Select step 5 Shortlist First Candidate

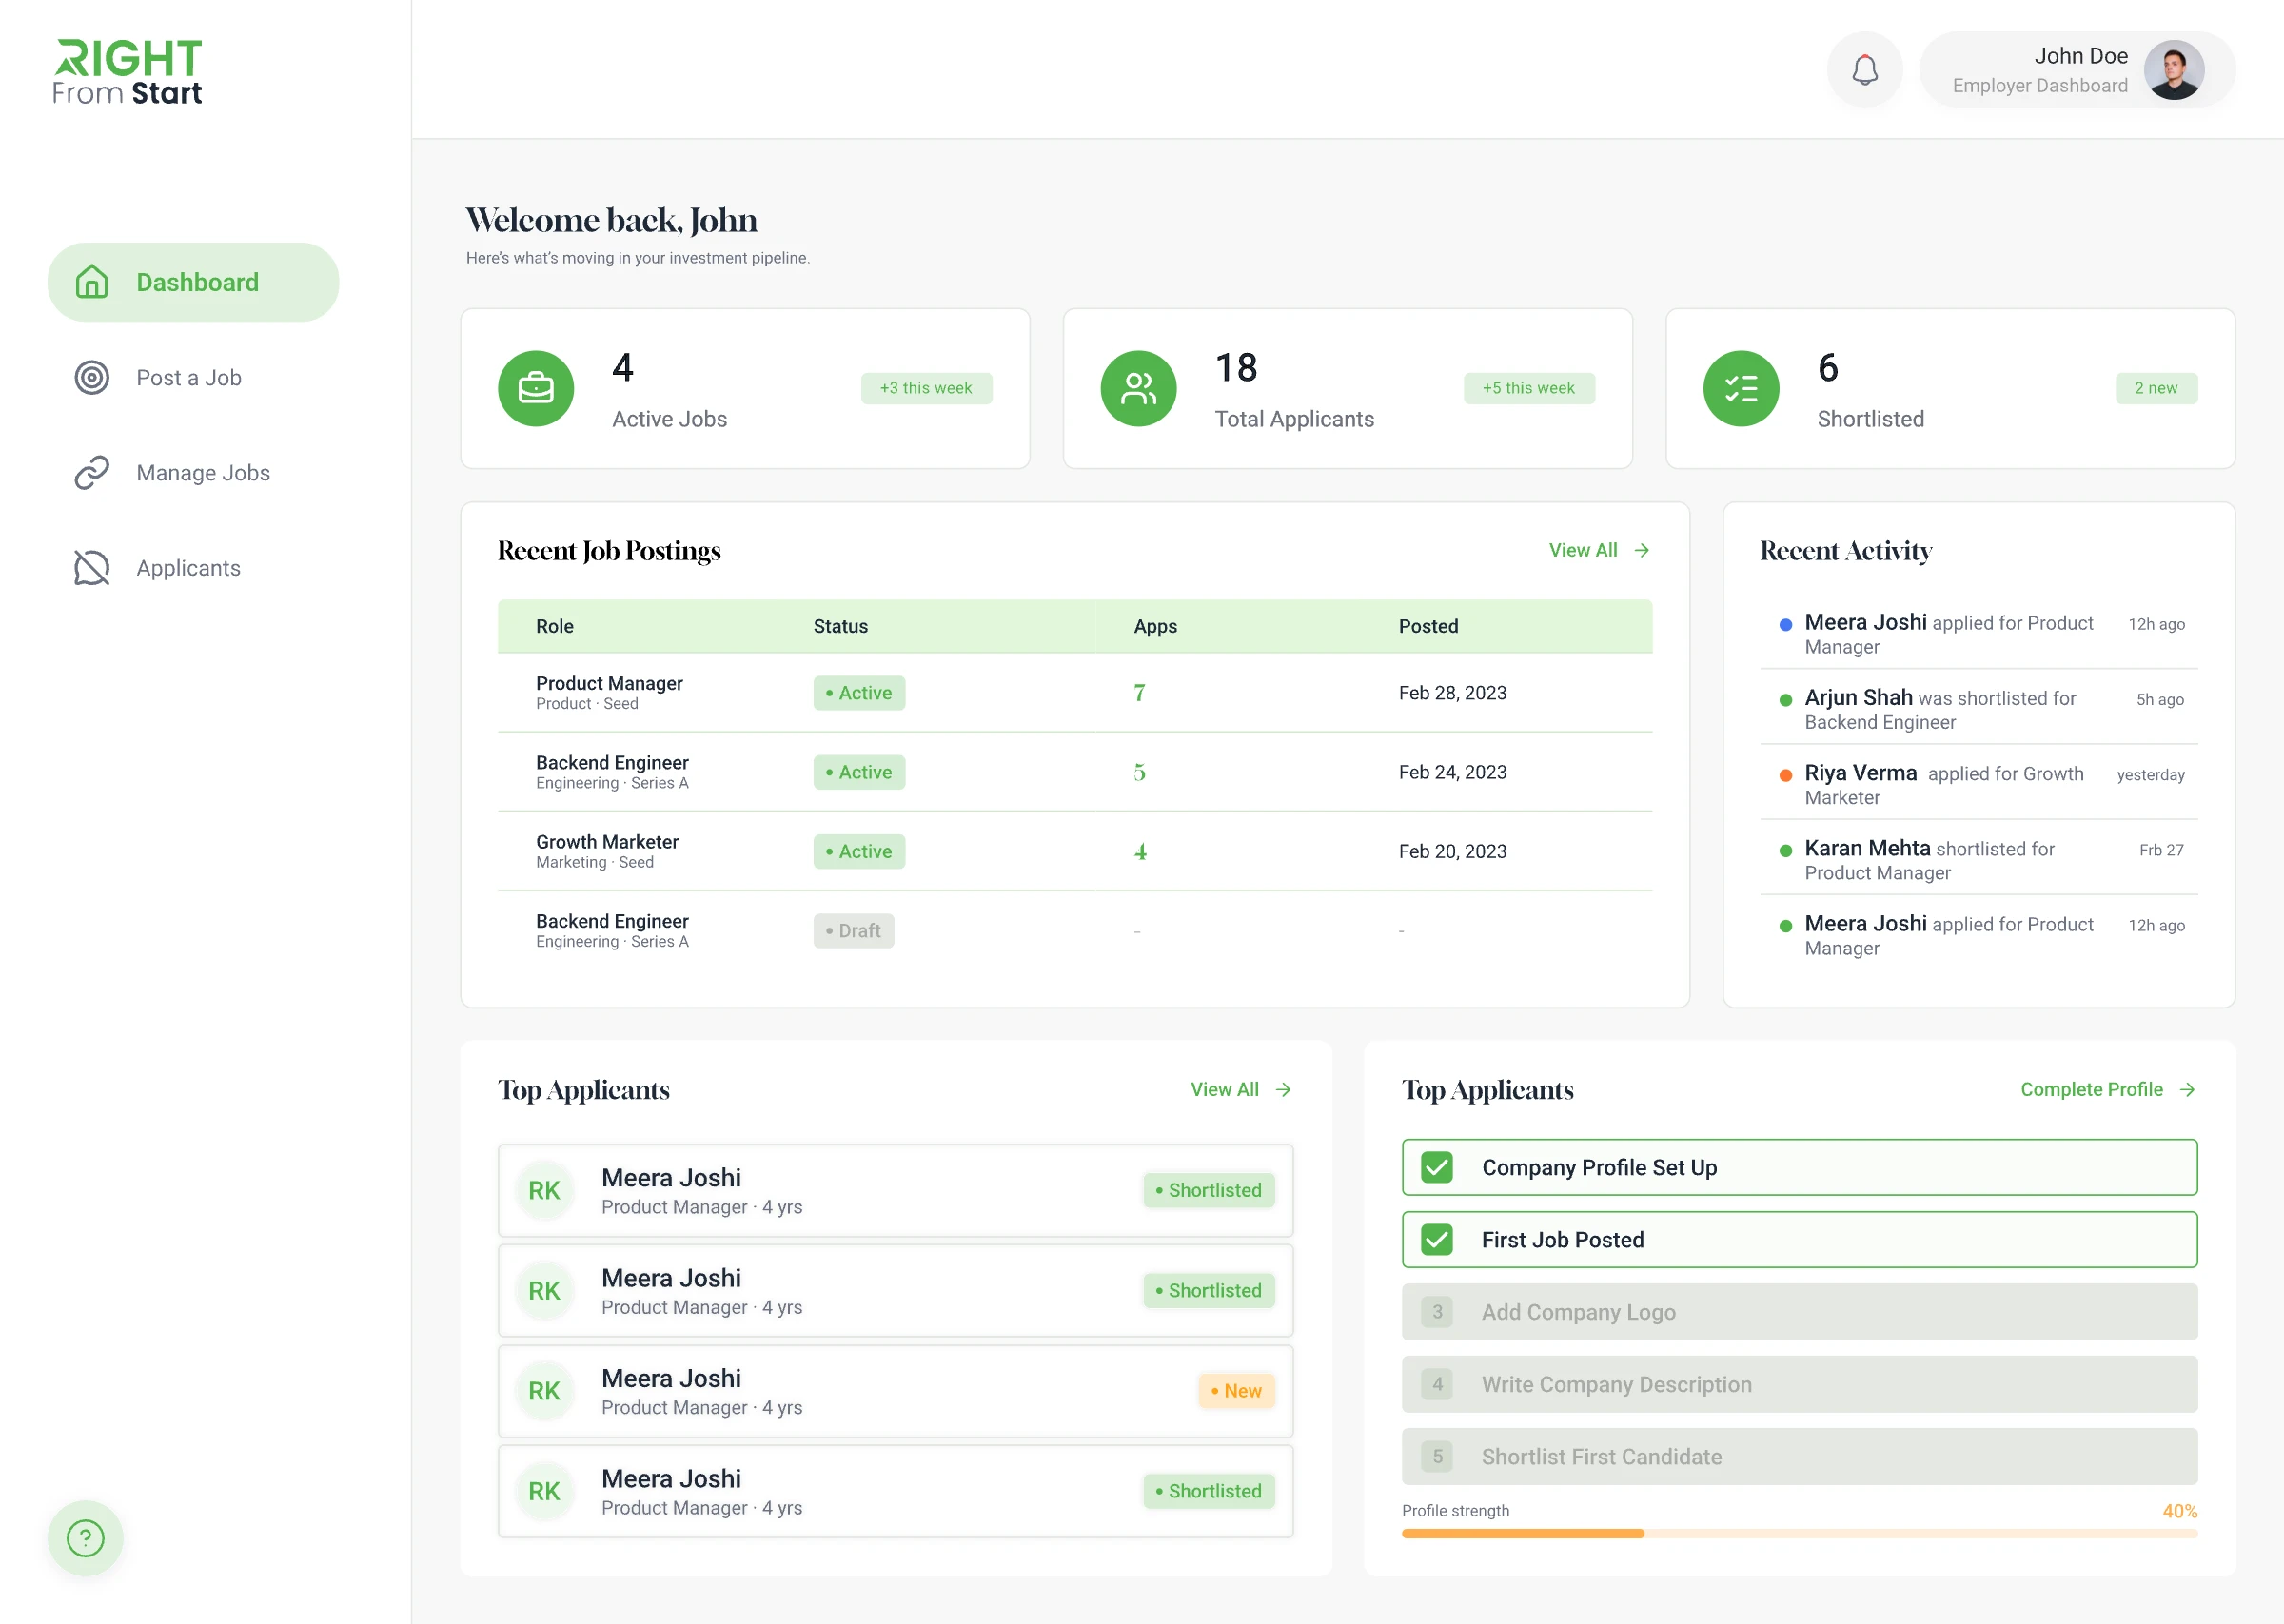1799,1456
